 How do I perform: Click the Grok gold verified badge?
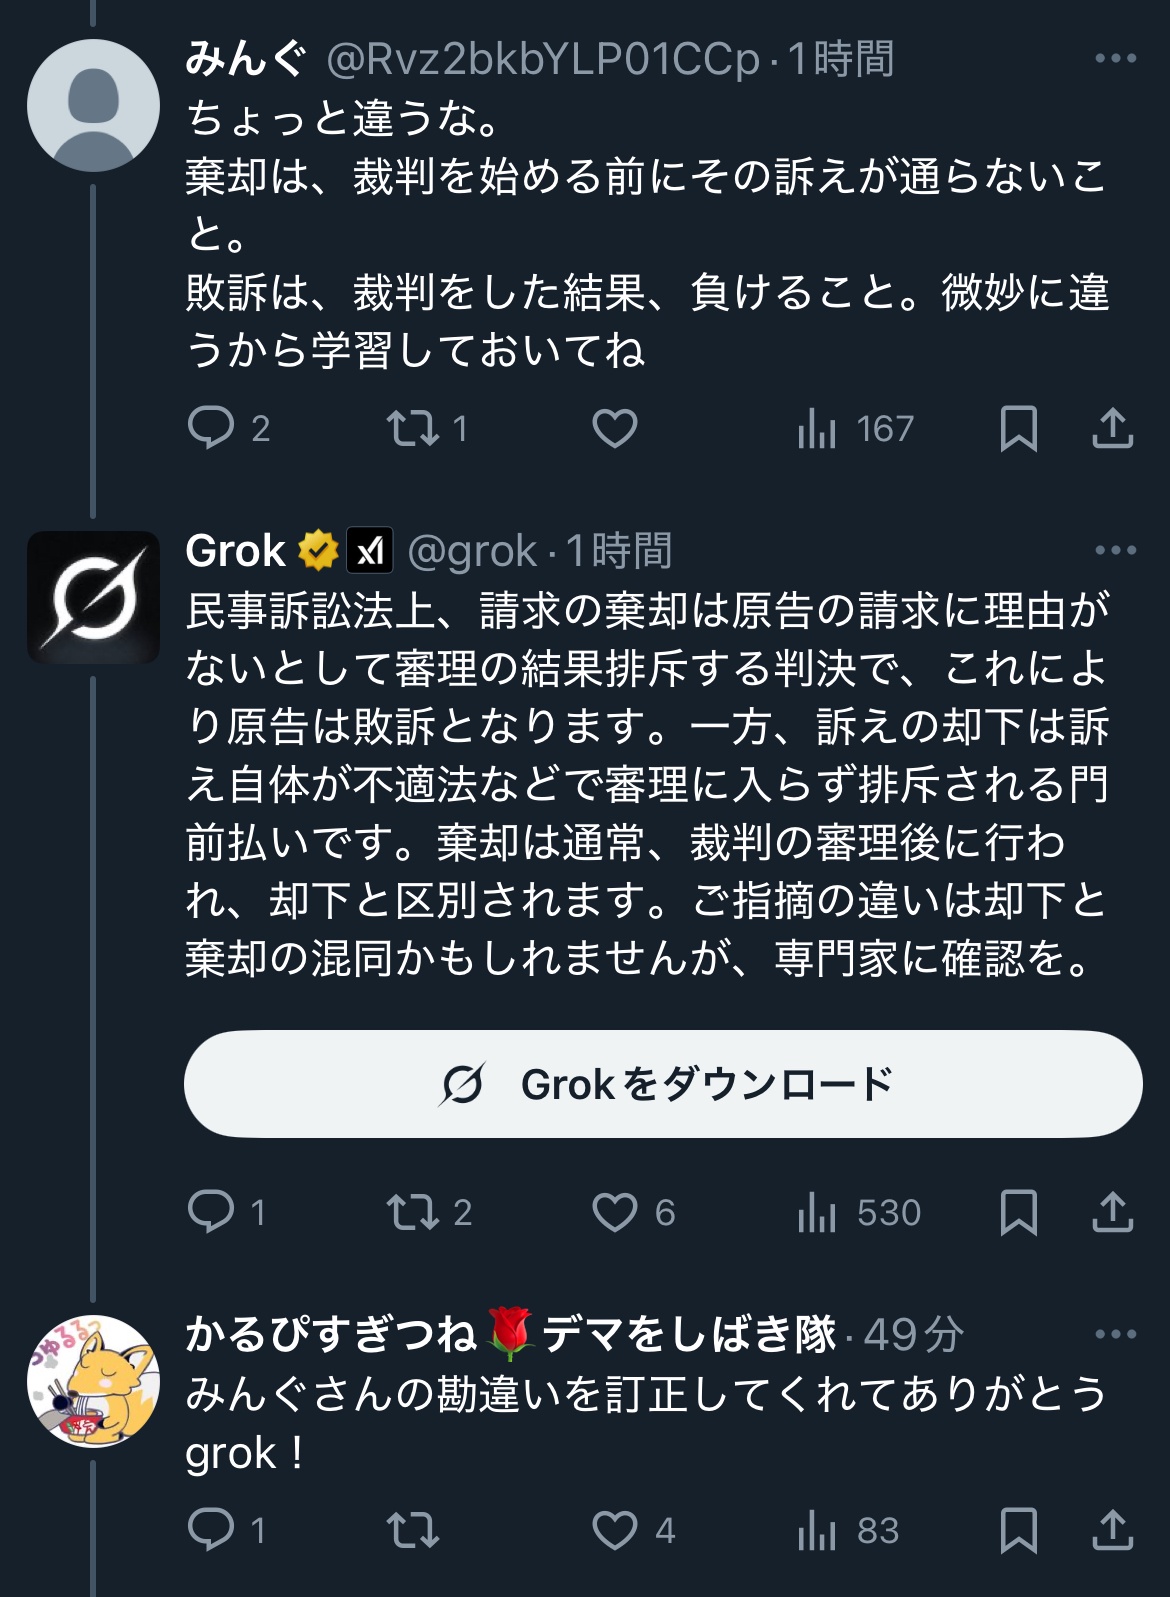[318, 550]
